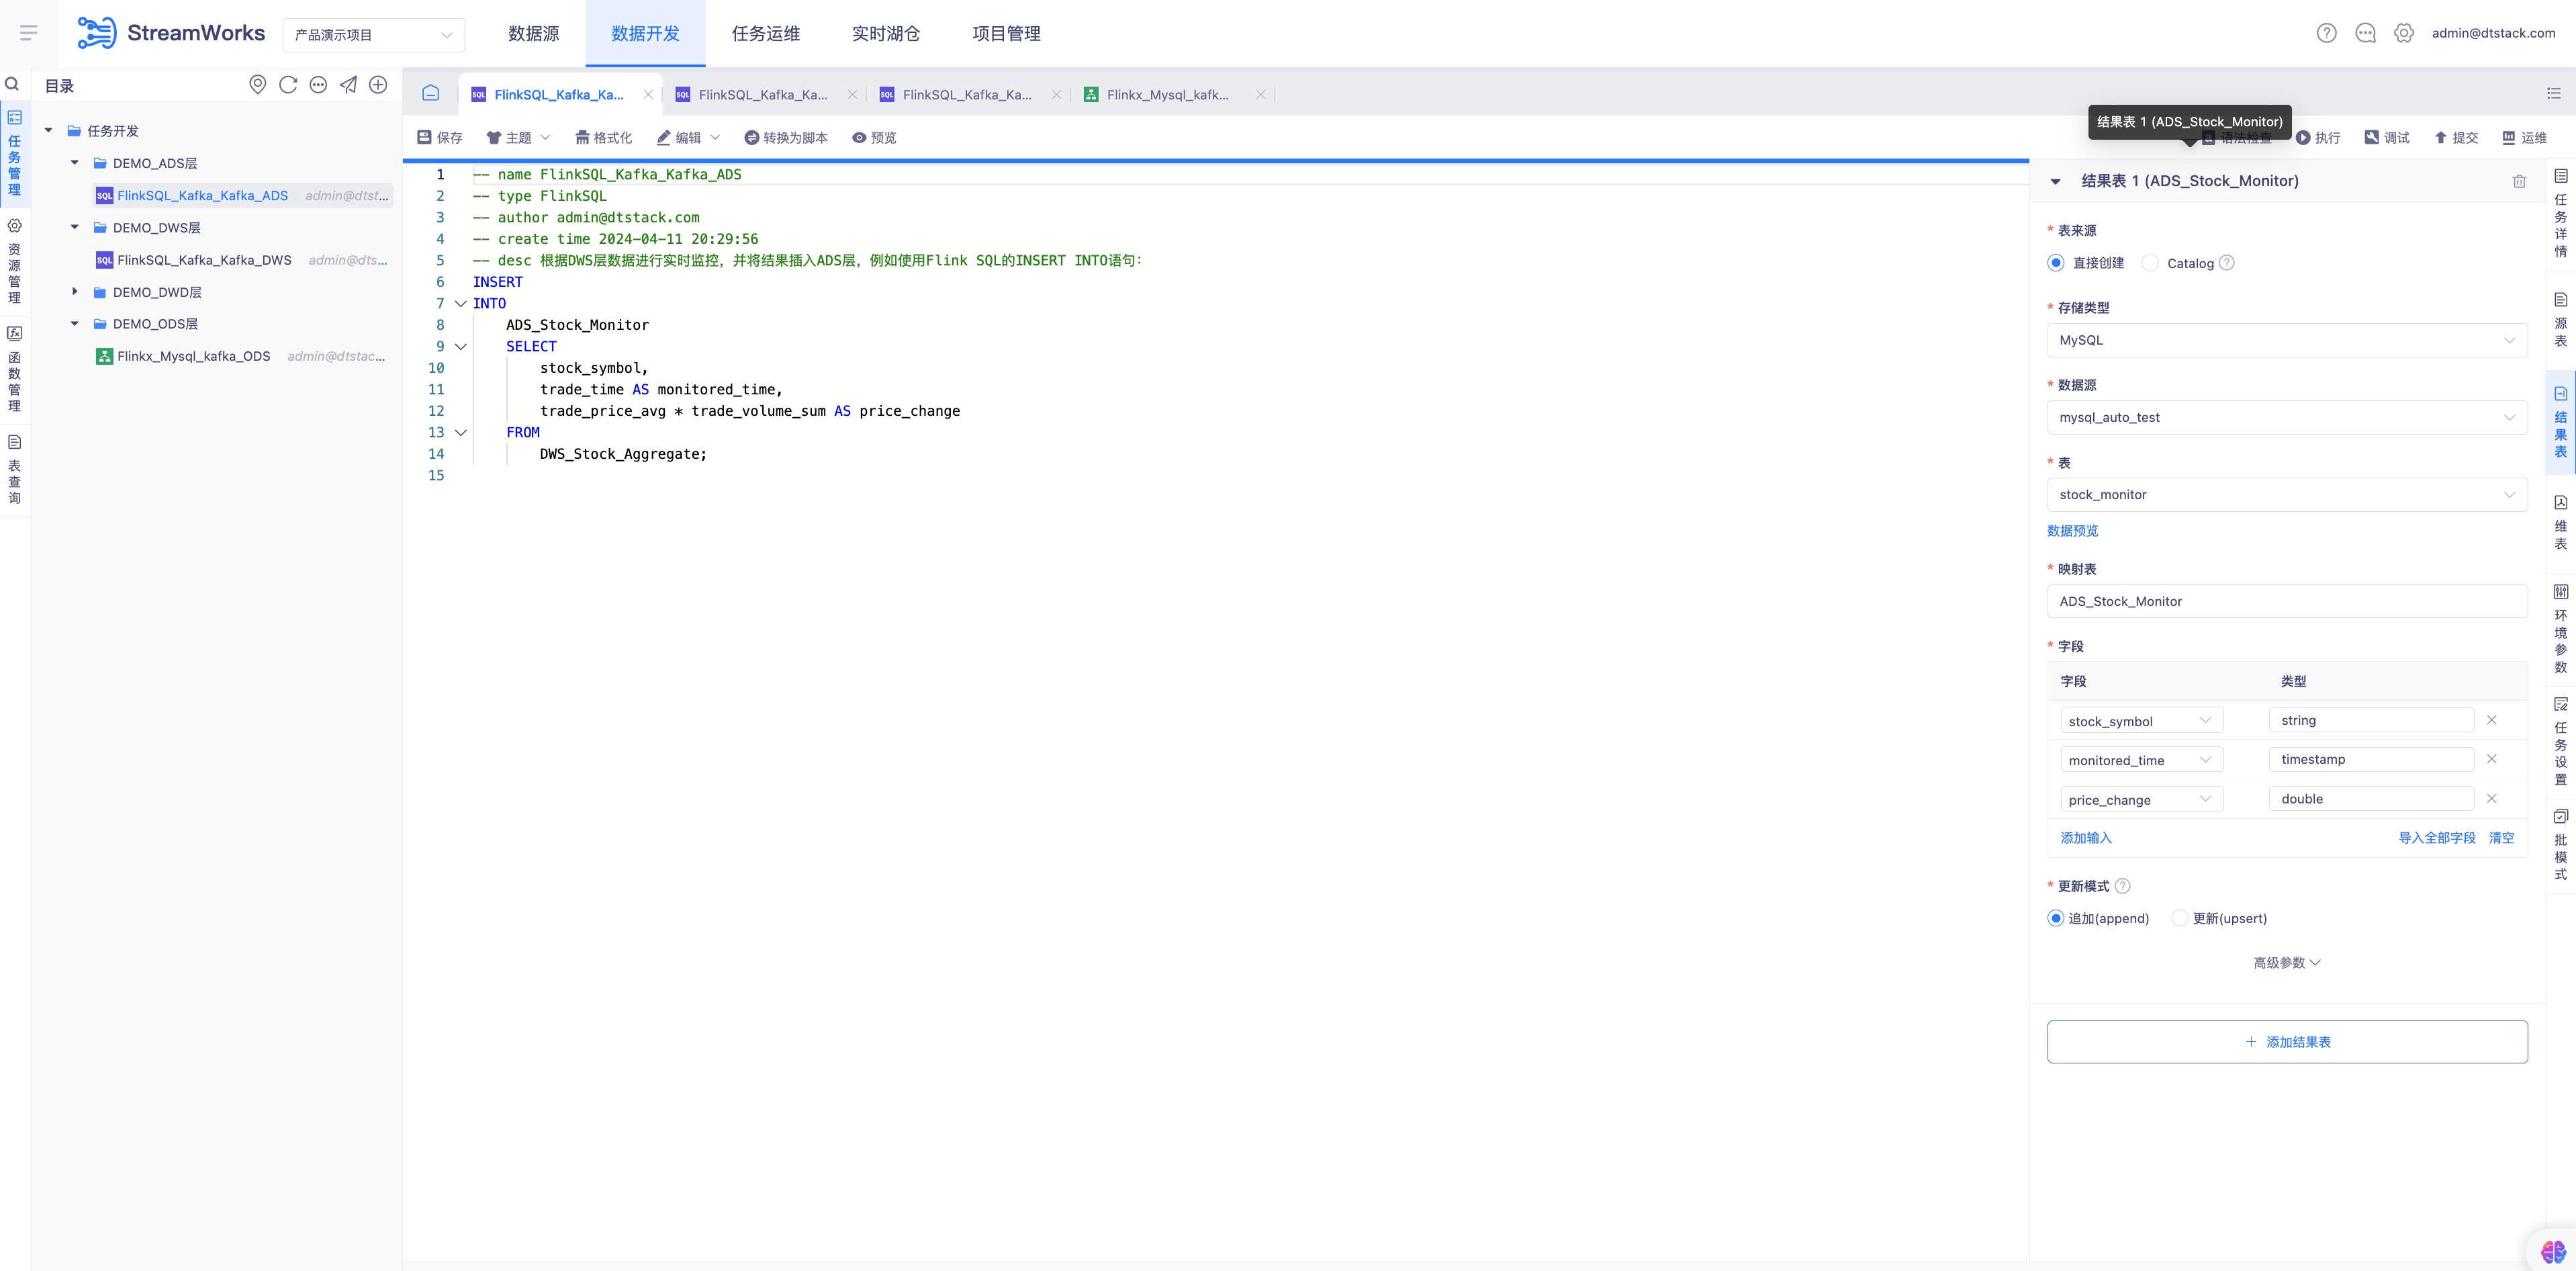Click the search icon in left sidebar

(13, 84)
